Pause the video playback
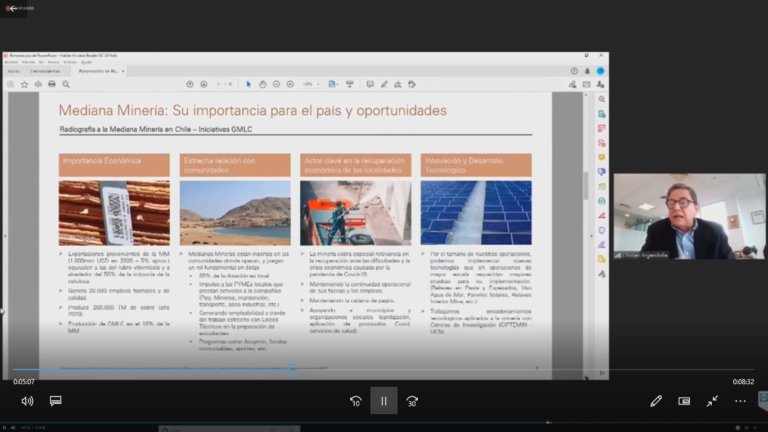This screenshot has width=768, height=432. [x=383, y=401]
